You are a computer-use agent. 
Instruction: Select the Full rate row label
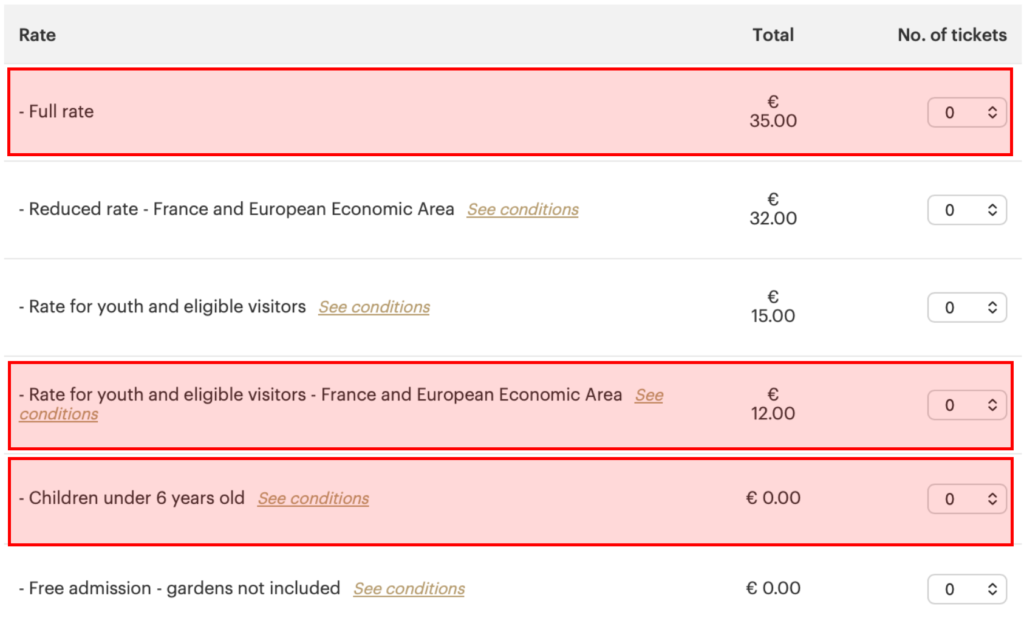[x=59, y=112]
